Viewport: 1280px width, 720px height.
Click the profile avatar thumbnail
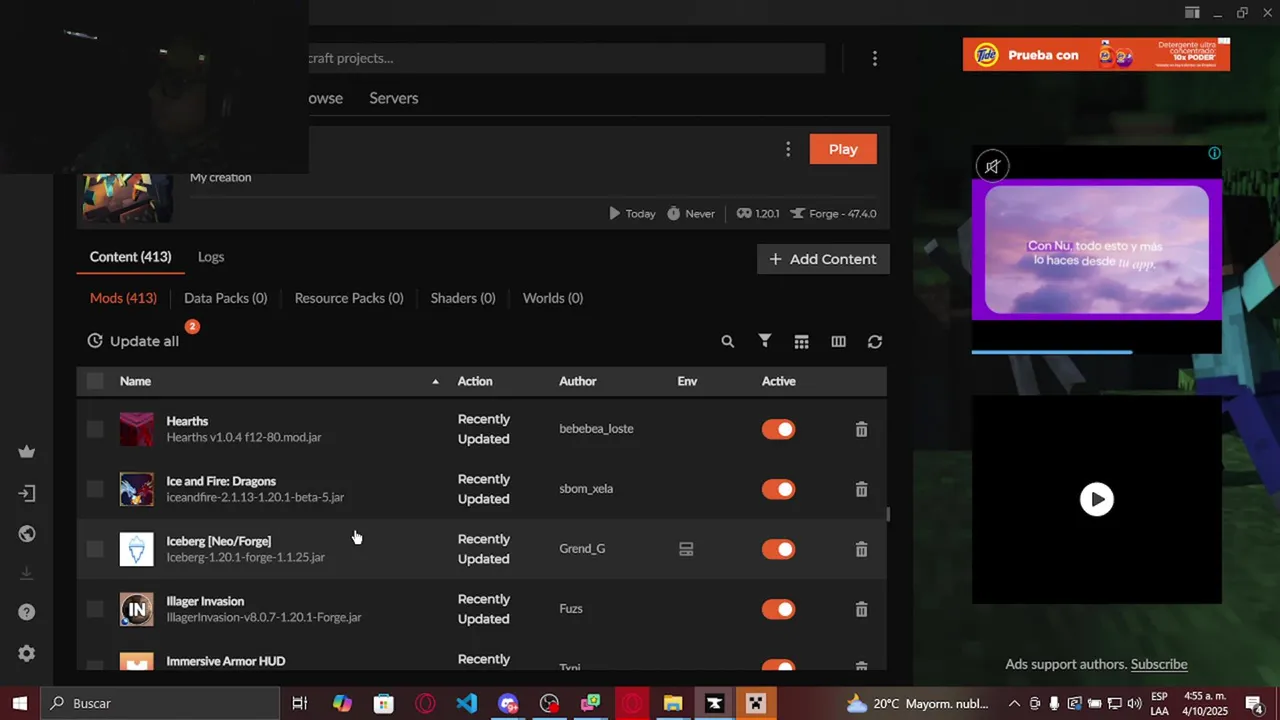pos(127,198)
